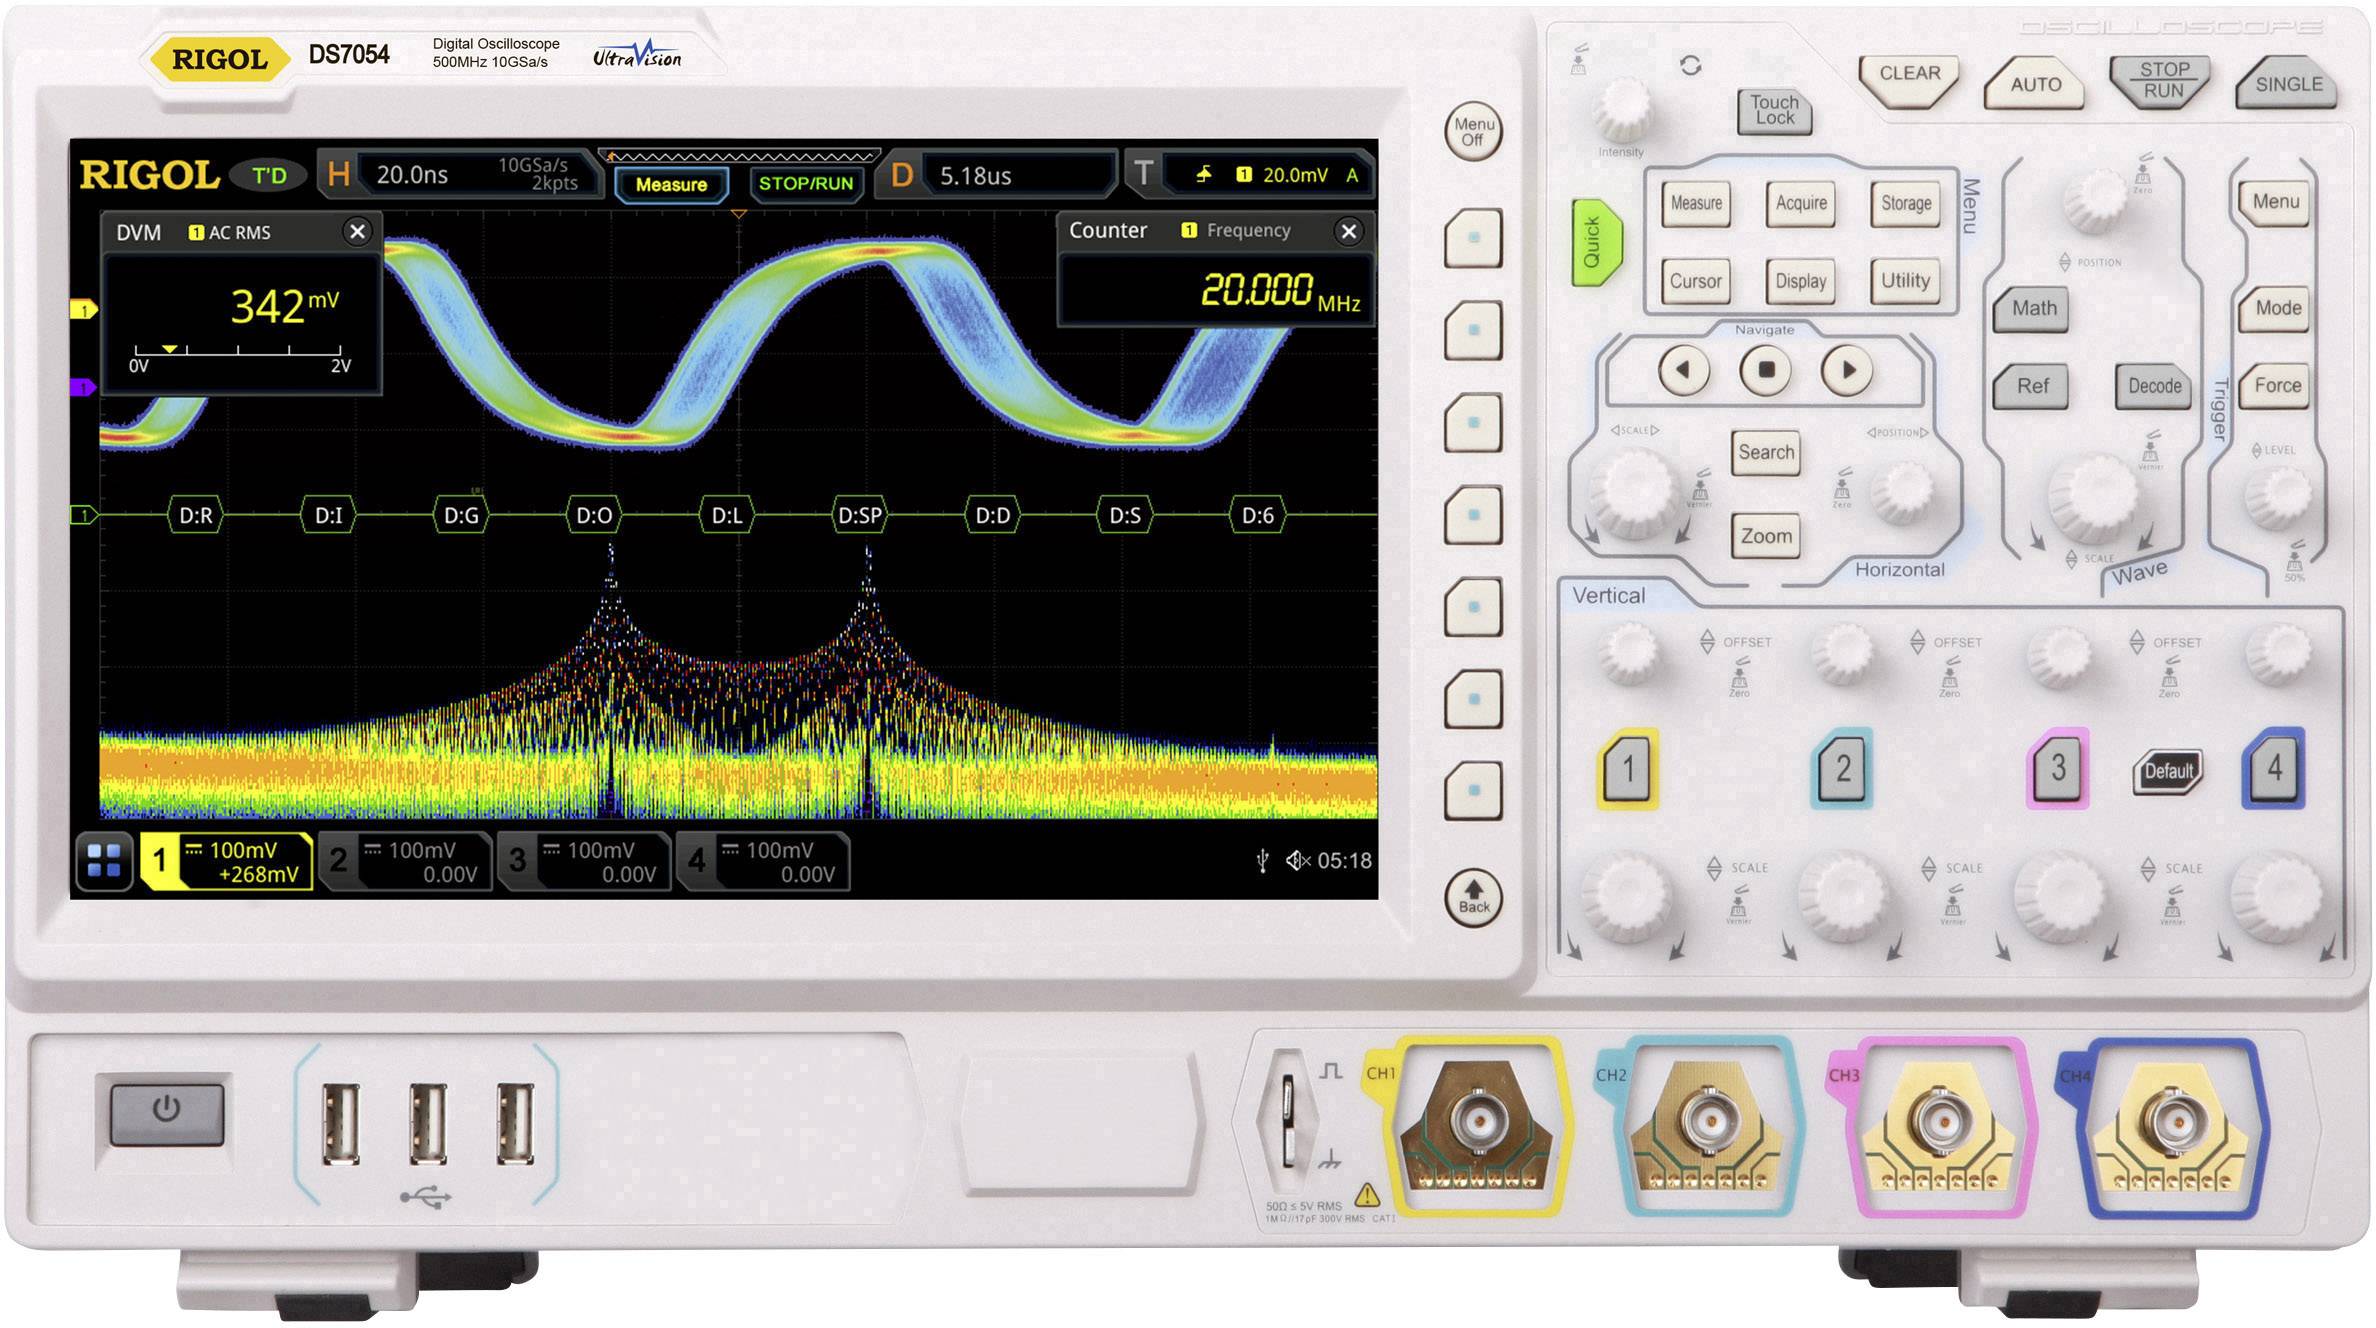Tap the function navigation grid icon
The height and width of the screenshot is (1328, 2376).
(x=104, y=860)
